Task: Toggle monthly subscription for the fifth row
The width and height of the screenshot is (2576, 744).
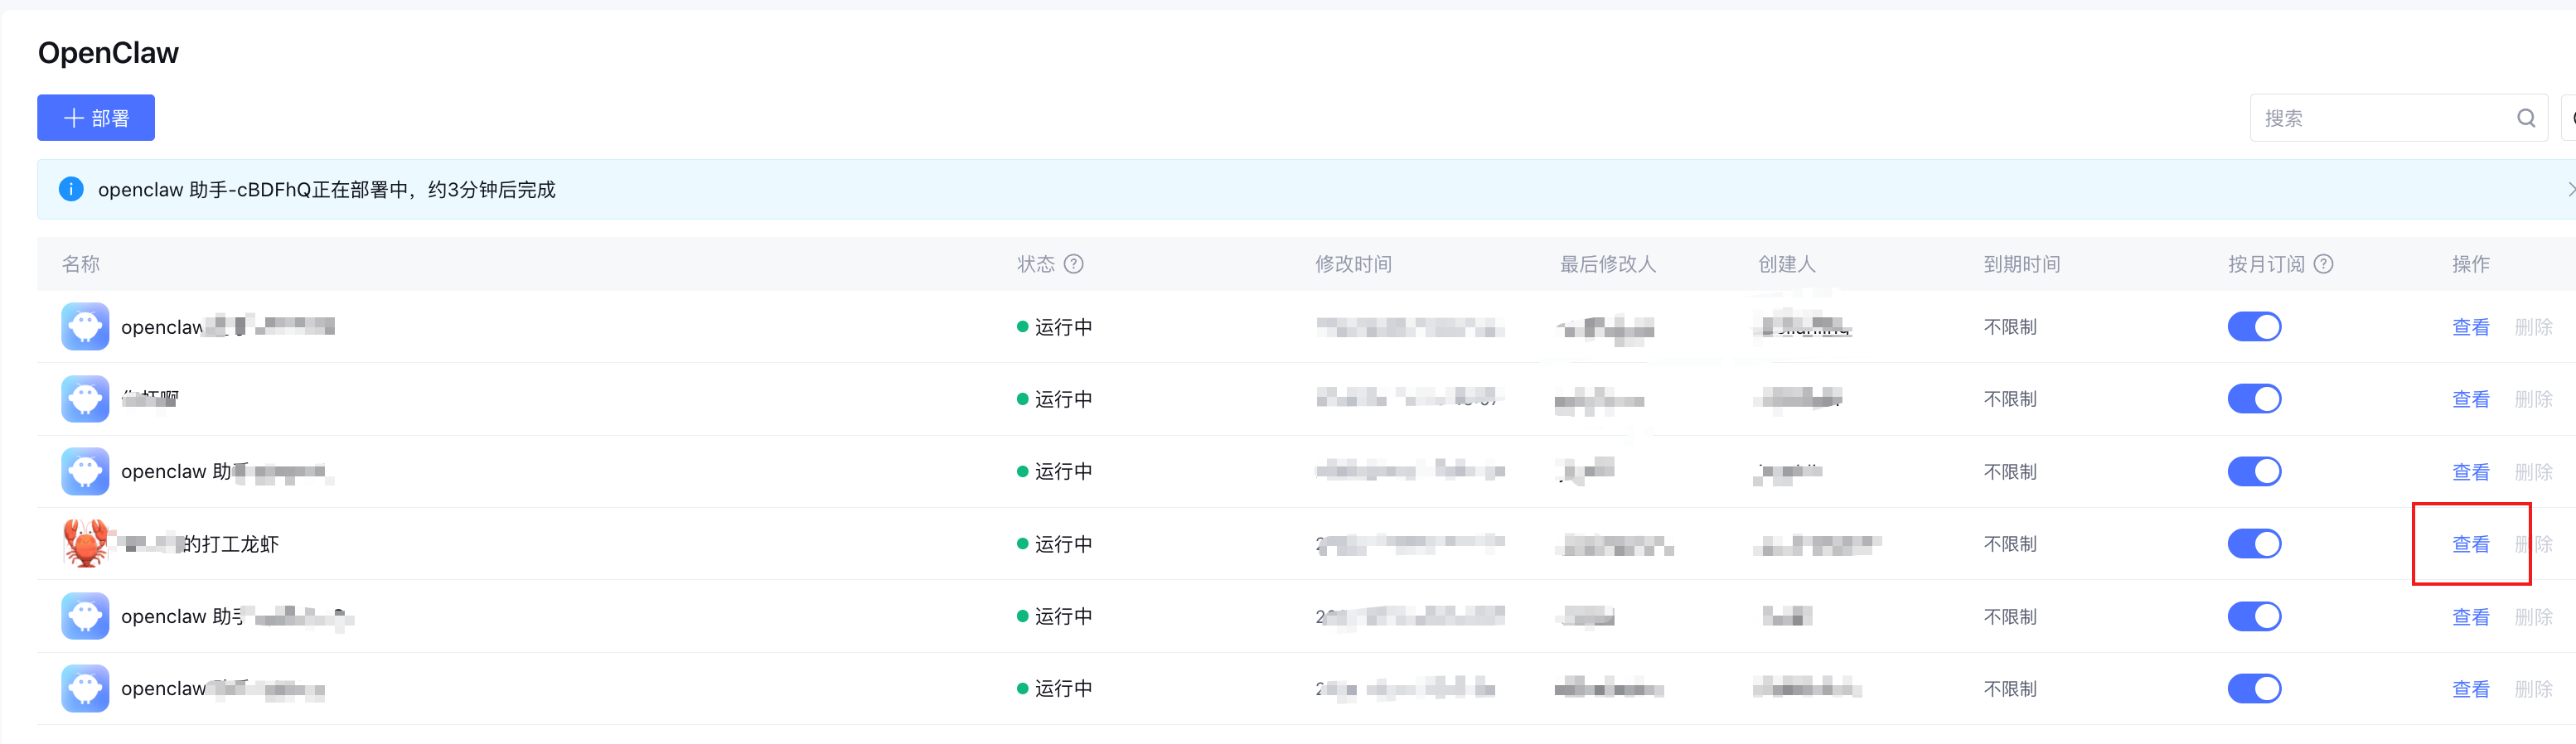Action: point(2254,616)
